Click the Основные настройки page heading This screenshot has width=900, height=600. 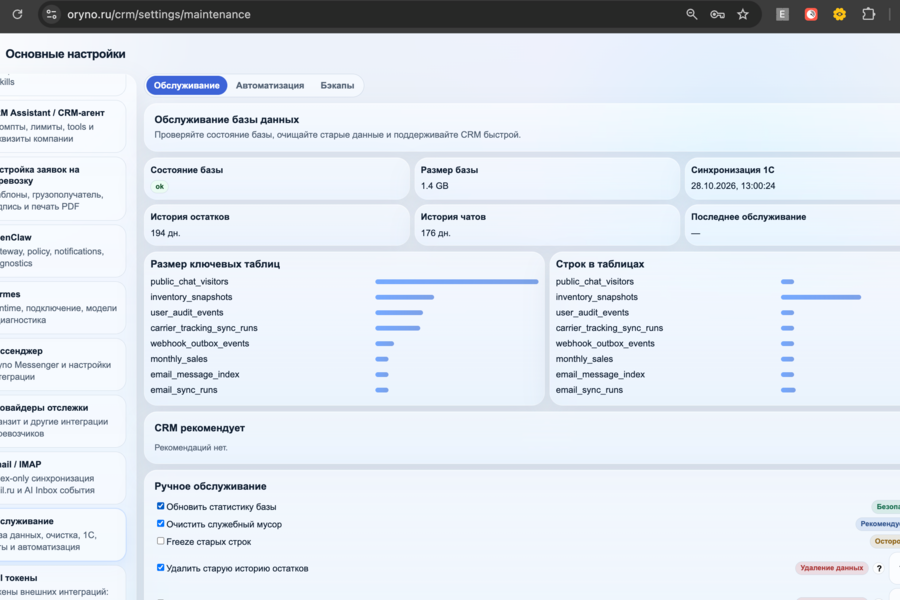click(x=65, y=54)
